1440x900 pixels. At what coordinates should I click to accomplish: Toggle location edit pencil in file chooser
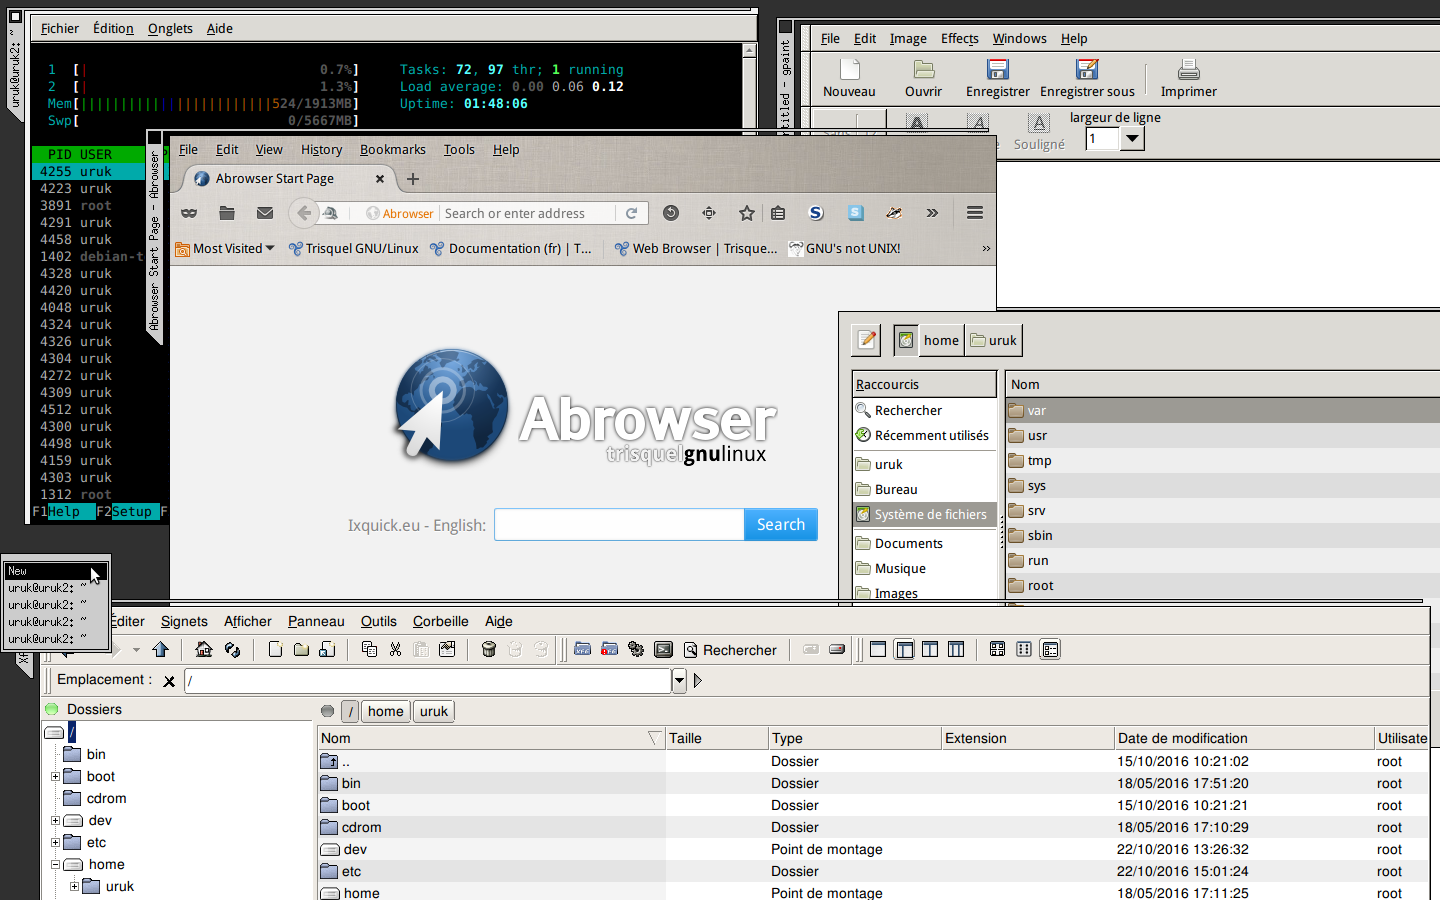pyautogui.click(x=867, y=340)
